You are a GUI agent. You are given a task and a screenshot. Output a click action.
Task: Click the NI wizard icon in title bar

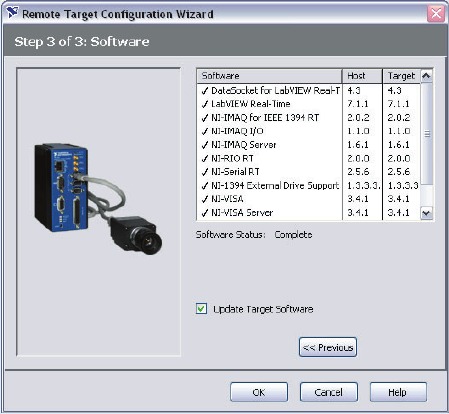pos(12,13)
